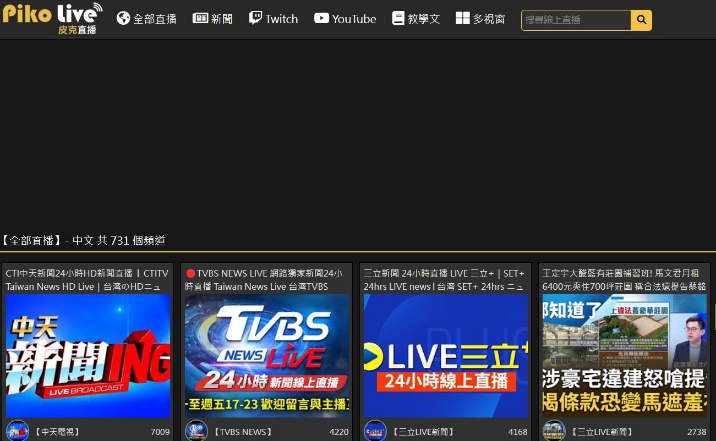Open the 三立 LIVE 24小時 stream thumbnail
Screen dimensions: 716x441
445,355
